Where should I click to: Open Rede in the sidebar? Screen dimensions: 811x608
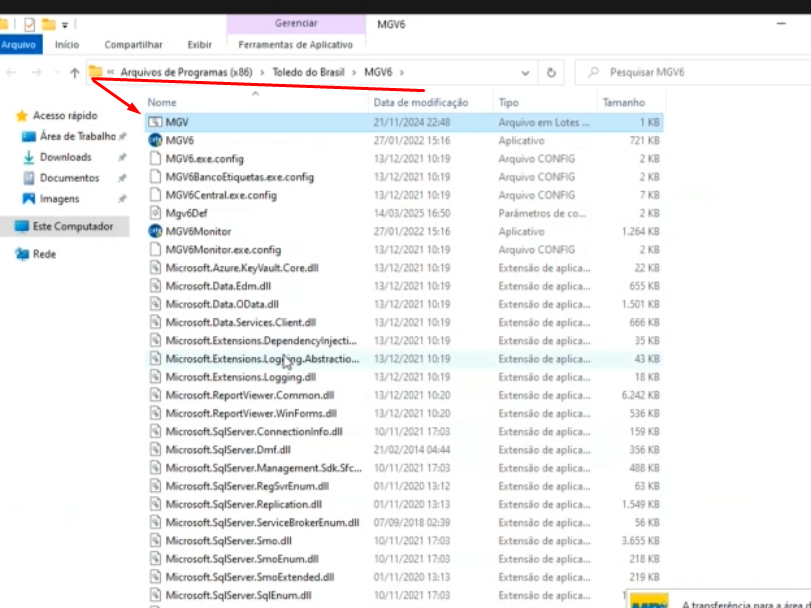(x=44, y=254)
